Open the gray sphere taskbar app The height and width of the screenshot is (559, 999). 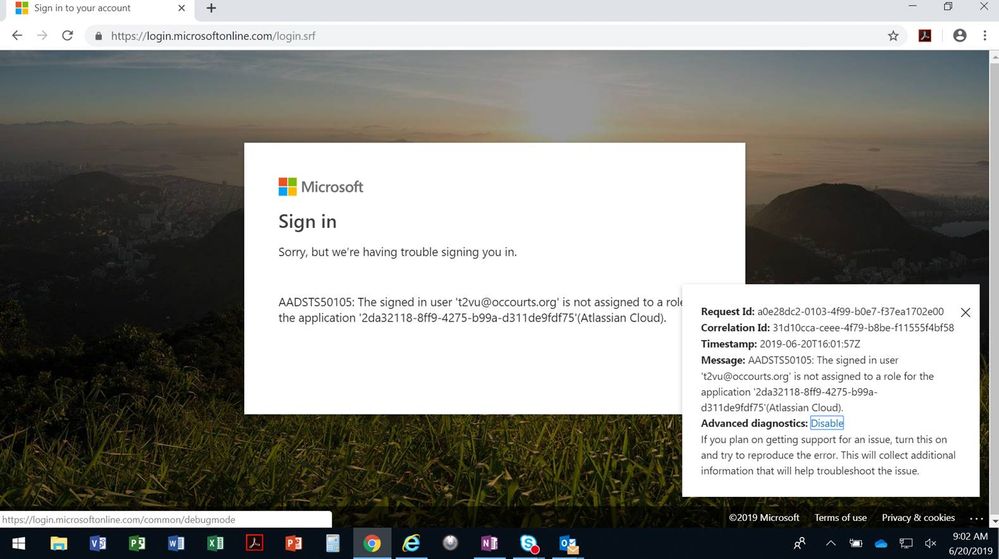(450, 543)
